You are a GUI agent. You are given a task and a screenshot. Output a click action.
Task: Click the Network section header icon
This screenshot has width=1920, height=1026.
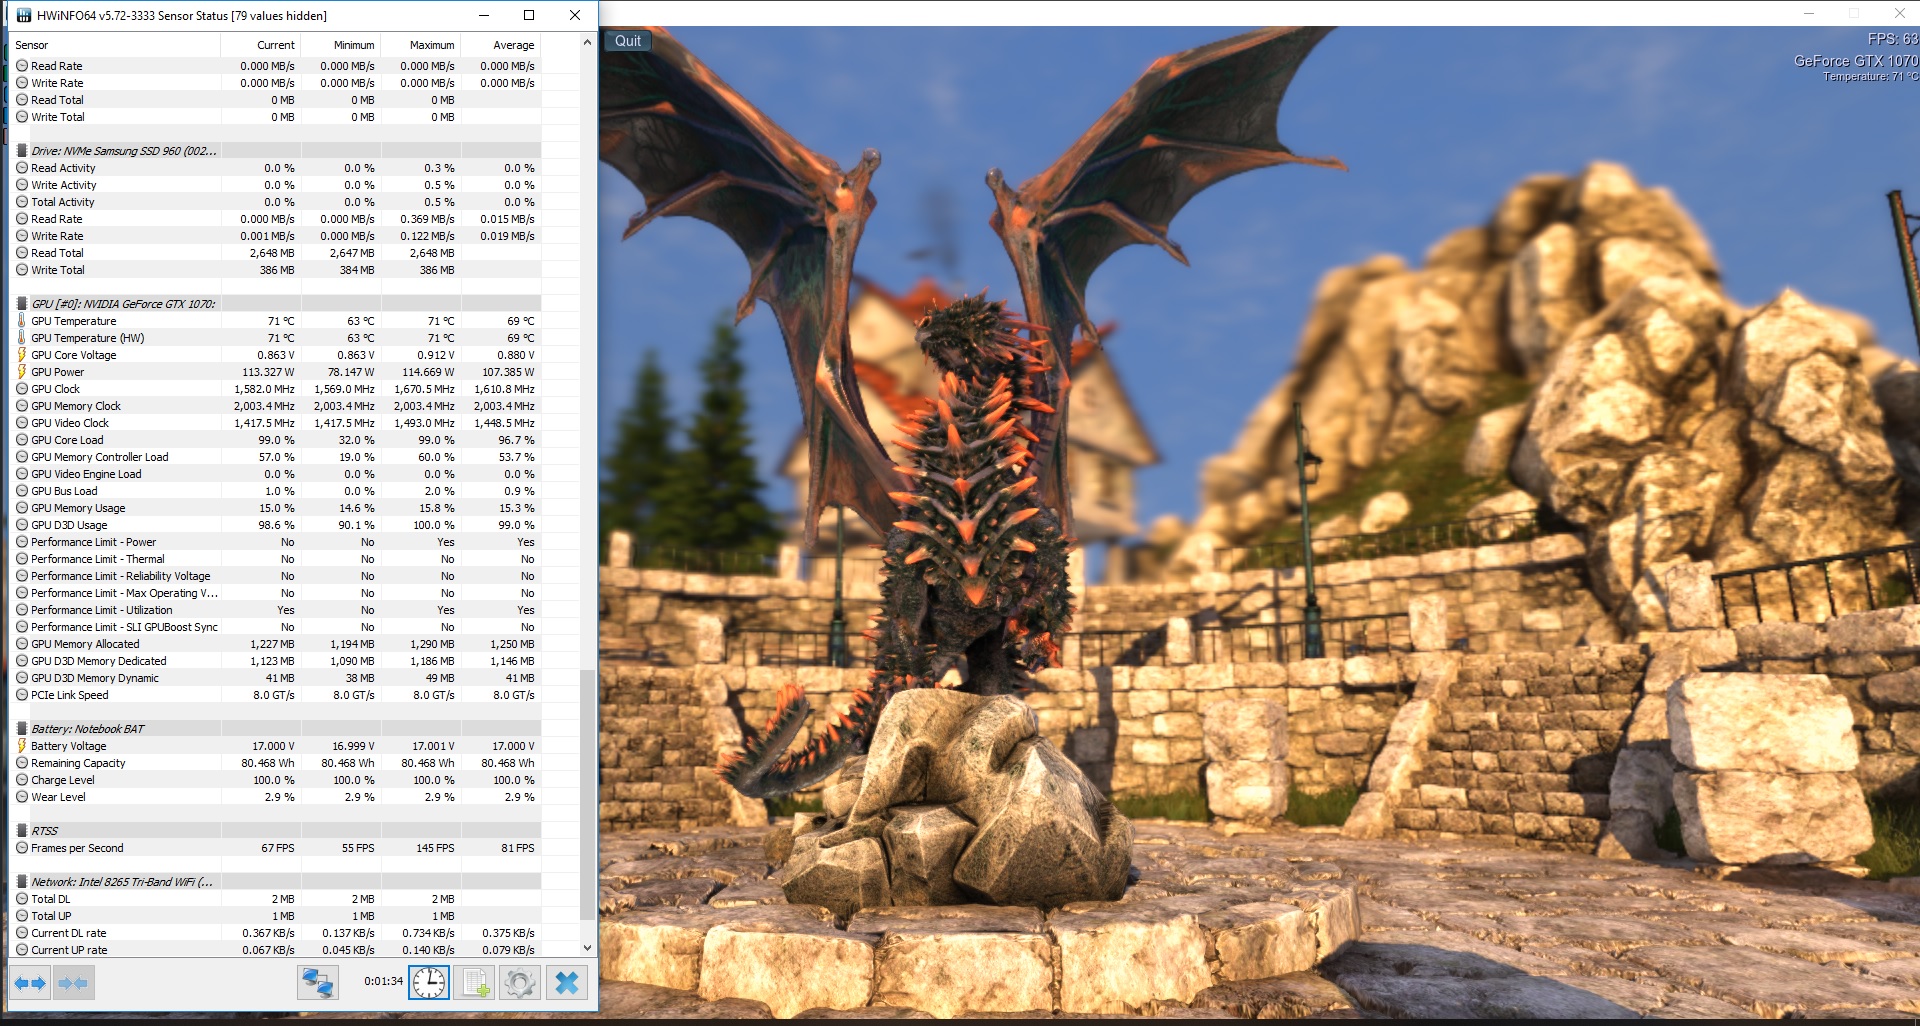click(x=22, y=882)
